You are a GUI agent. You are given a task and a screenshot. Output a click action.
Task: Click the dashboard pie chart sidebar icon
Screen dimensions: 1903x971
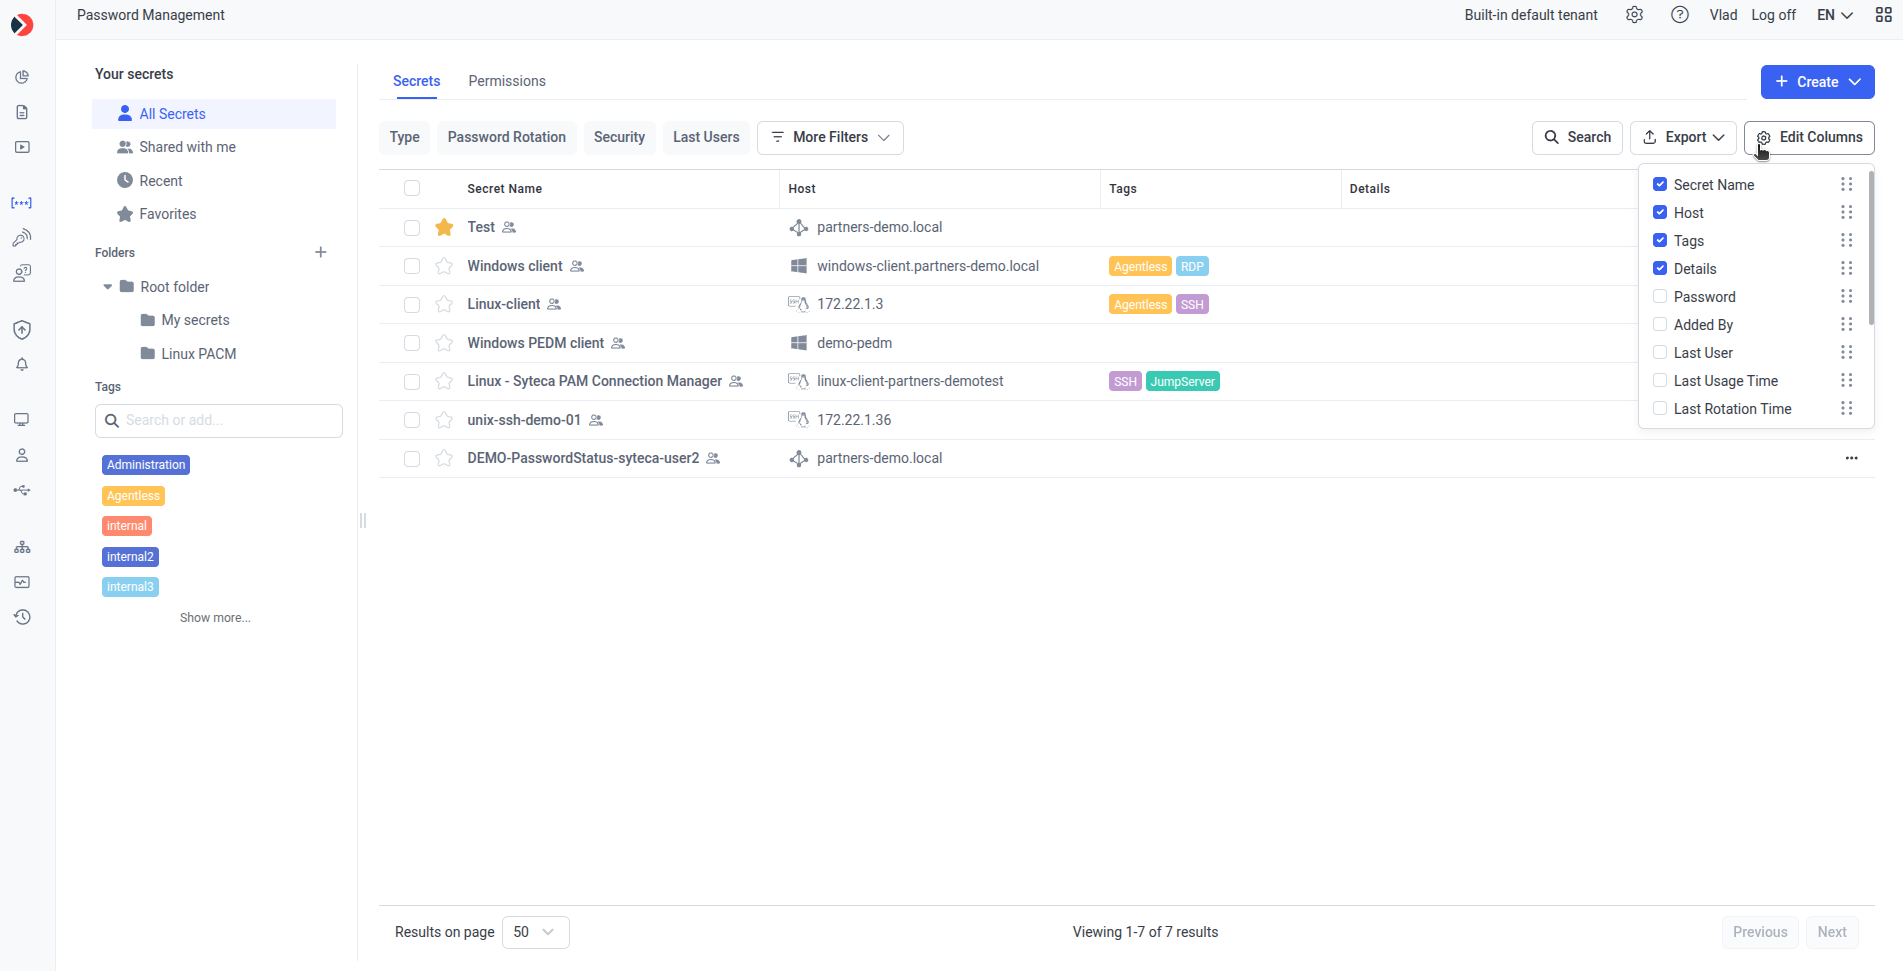(x=22, y=77)
